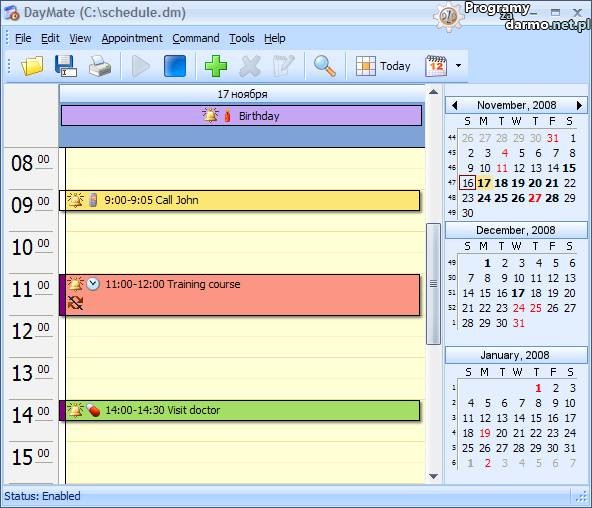
Task: Open the Help menu
Action: pyautogui.click(x=274, y=38)
